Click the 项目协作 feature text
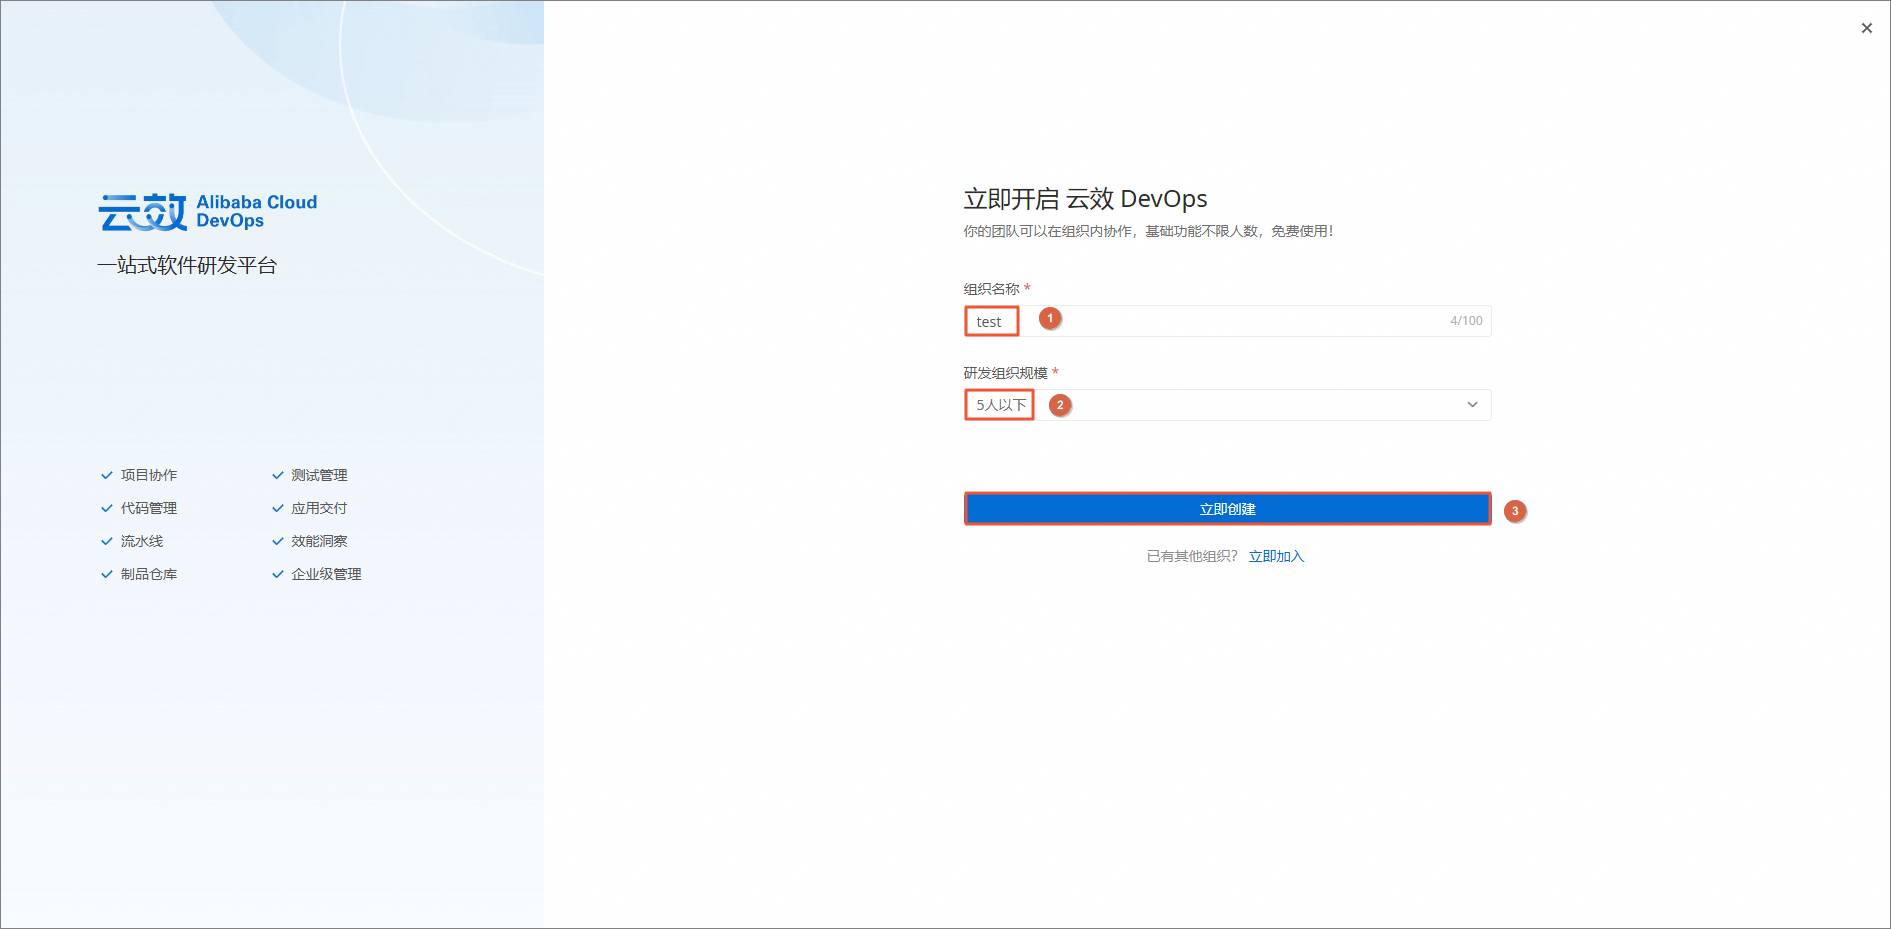 [149, 476]
